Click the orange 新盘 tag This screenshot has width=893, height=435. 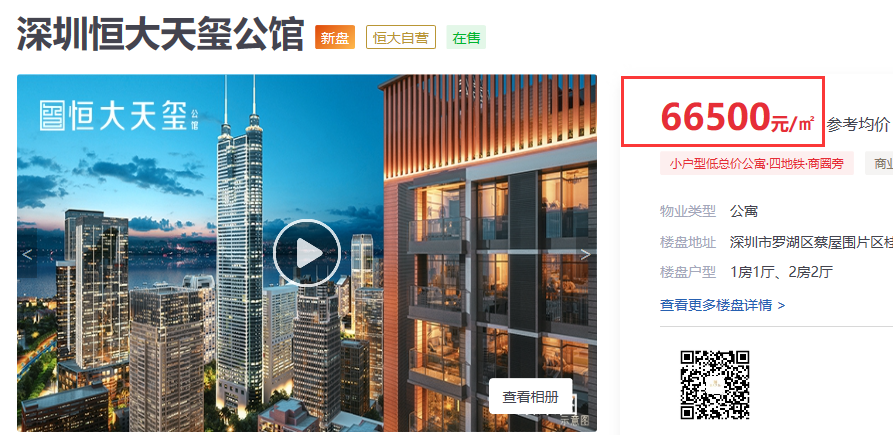[x=335, y=38]
